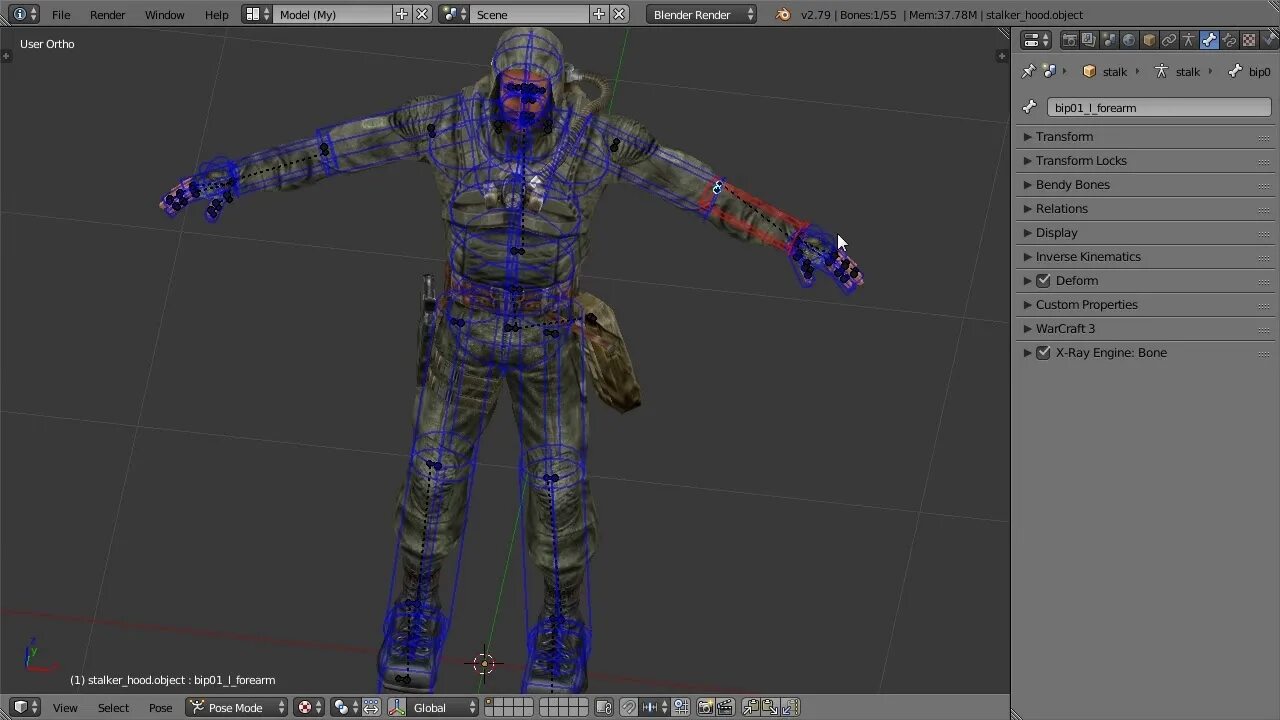Click the bone name field bip01_l_forearm

pos(1158,108)
